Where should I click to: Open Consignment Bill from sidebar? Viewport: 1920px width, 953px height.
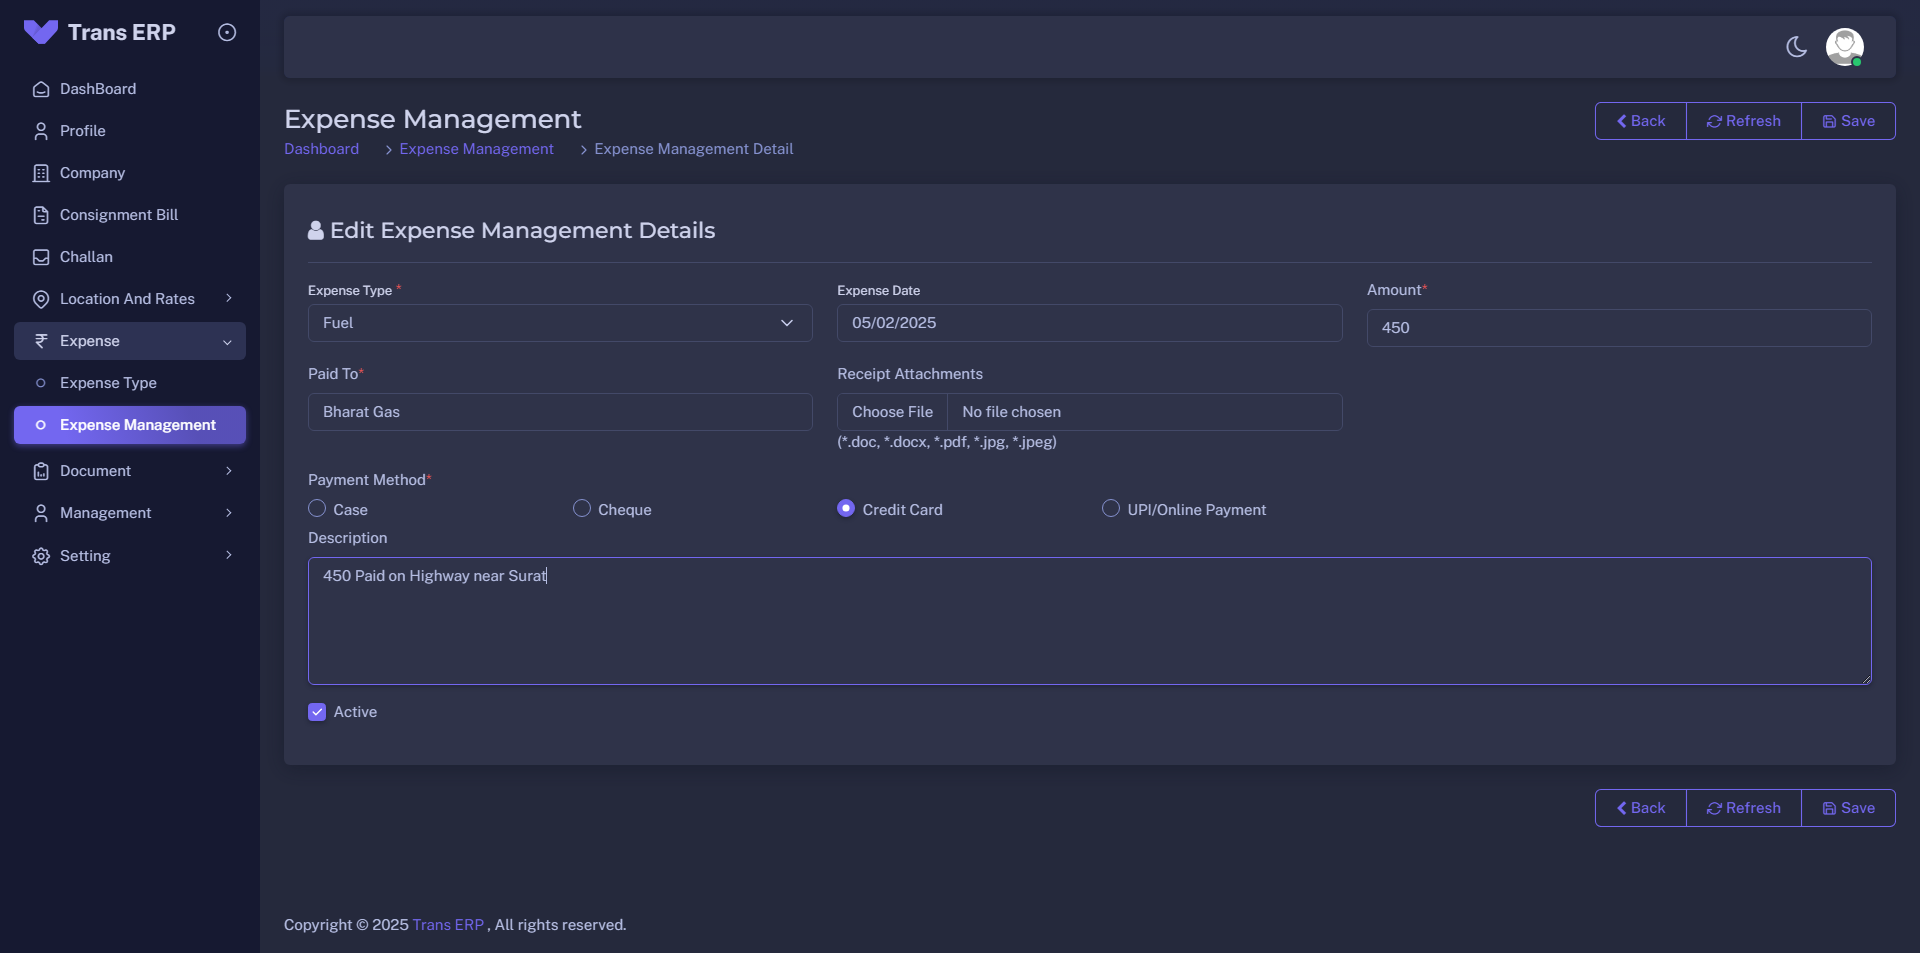click(x=130, y=215)
